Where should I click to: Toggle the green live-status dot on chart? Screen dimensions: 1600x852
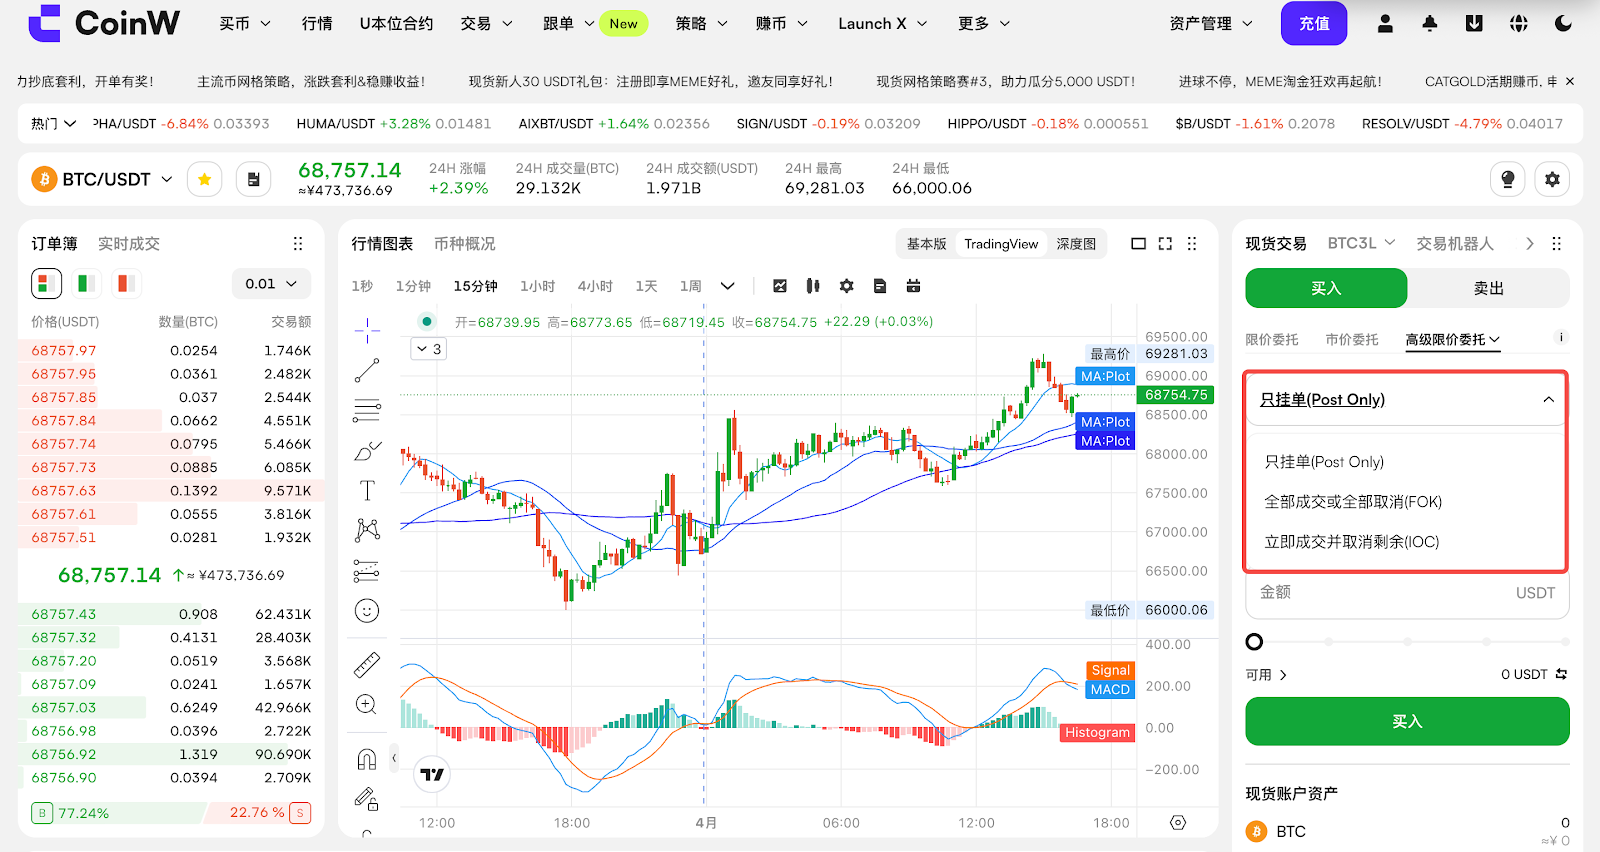427,321
